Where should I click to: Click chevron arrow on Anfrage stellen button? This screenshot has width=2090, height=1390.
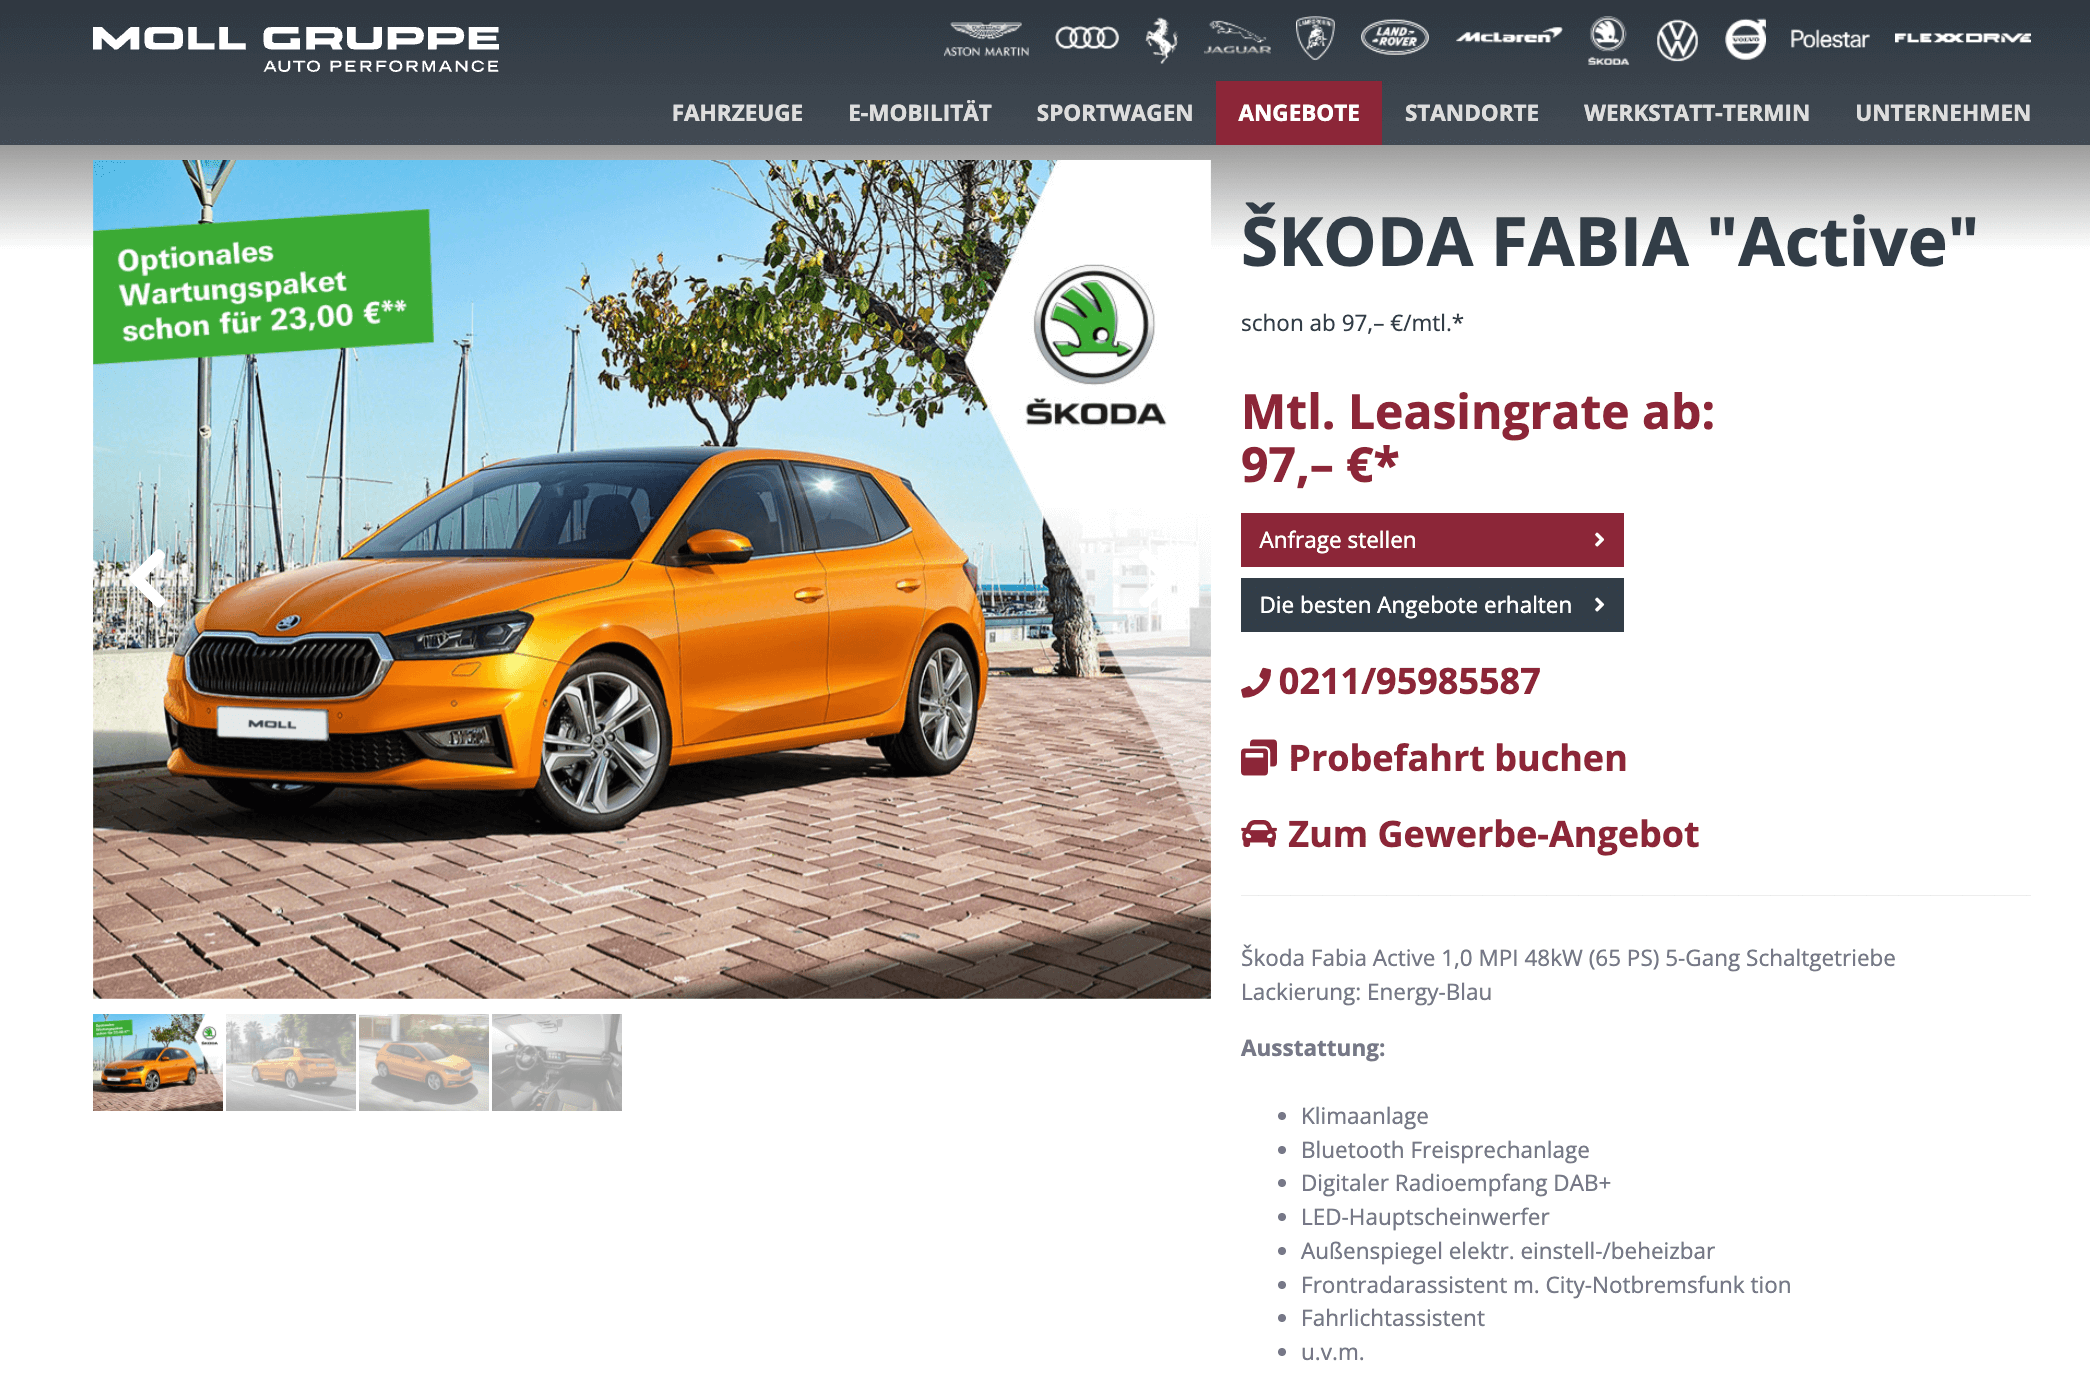pos(1599,540)
